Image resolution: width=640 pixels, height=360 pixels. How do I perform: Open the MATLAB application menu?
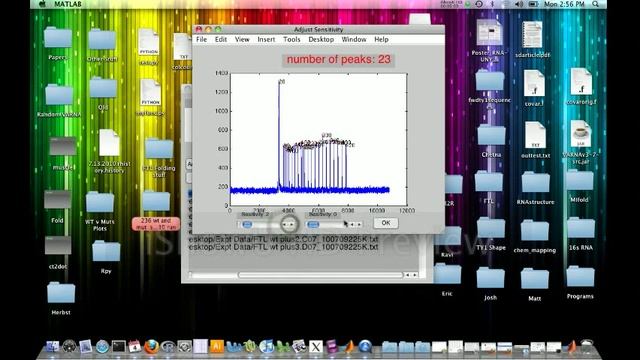pyautogui.click(x=67, y=4)
